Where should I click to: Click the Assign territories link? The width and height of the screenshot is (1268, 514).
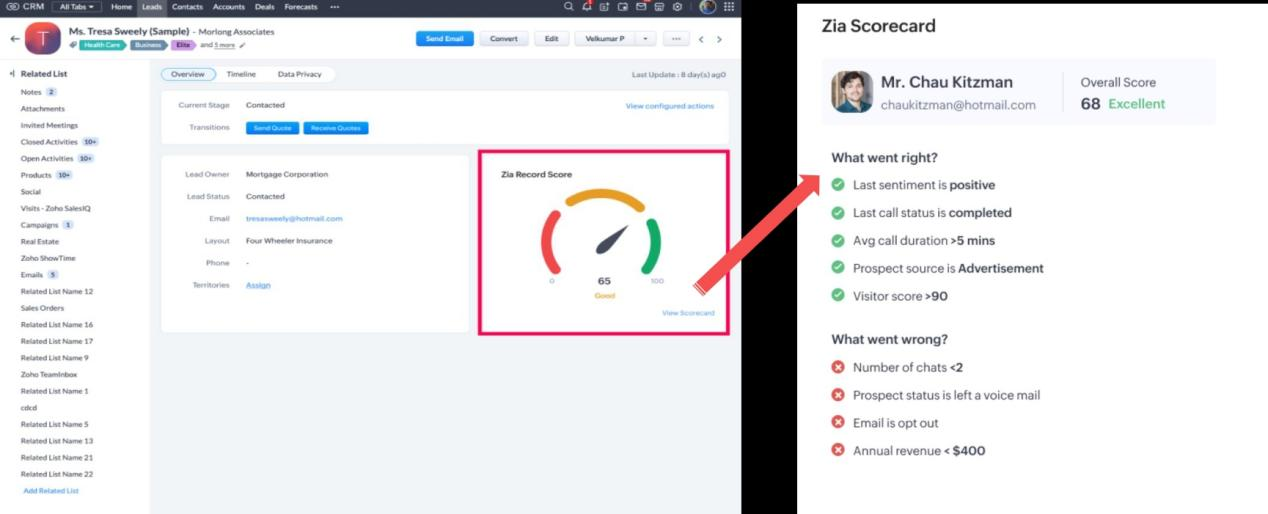(x=258, y=285)
